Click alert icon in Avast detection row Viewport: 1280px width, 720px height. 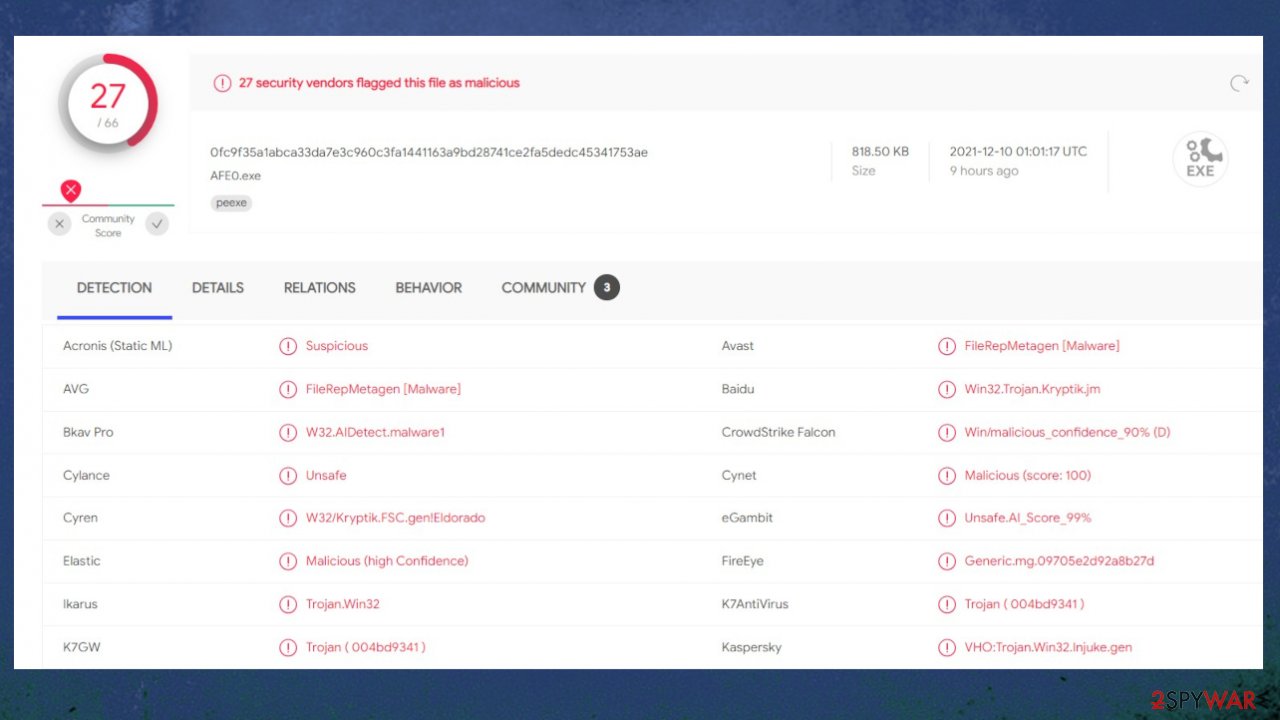(947, 346)
